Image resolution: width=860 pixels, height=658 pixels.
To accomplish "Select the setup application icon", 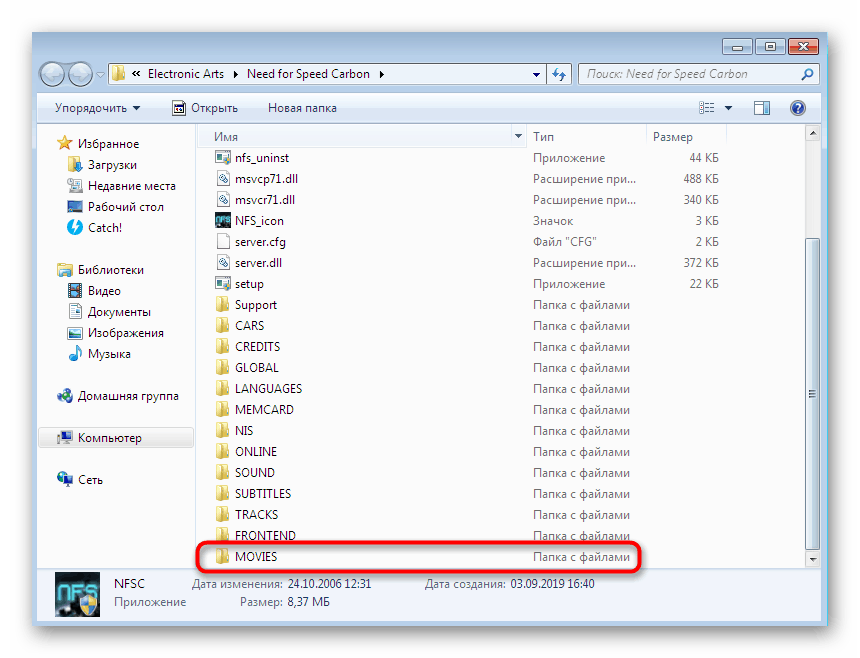I will tap(223, 283).
